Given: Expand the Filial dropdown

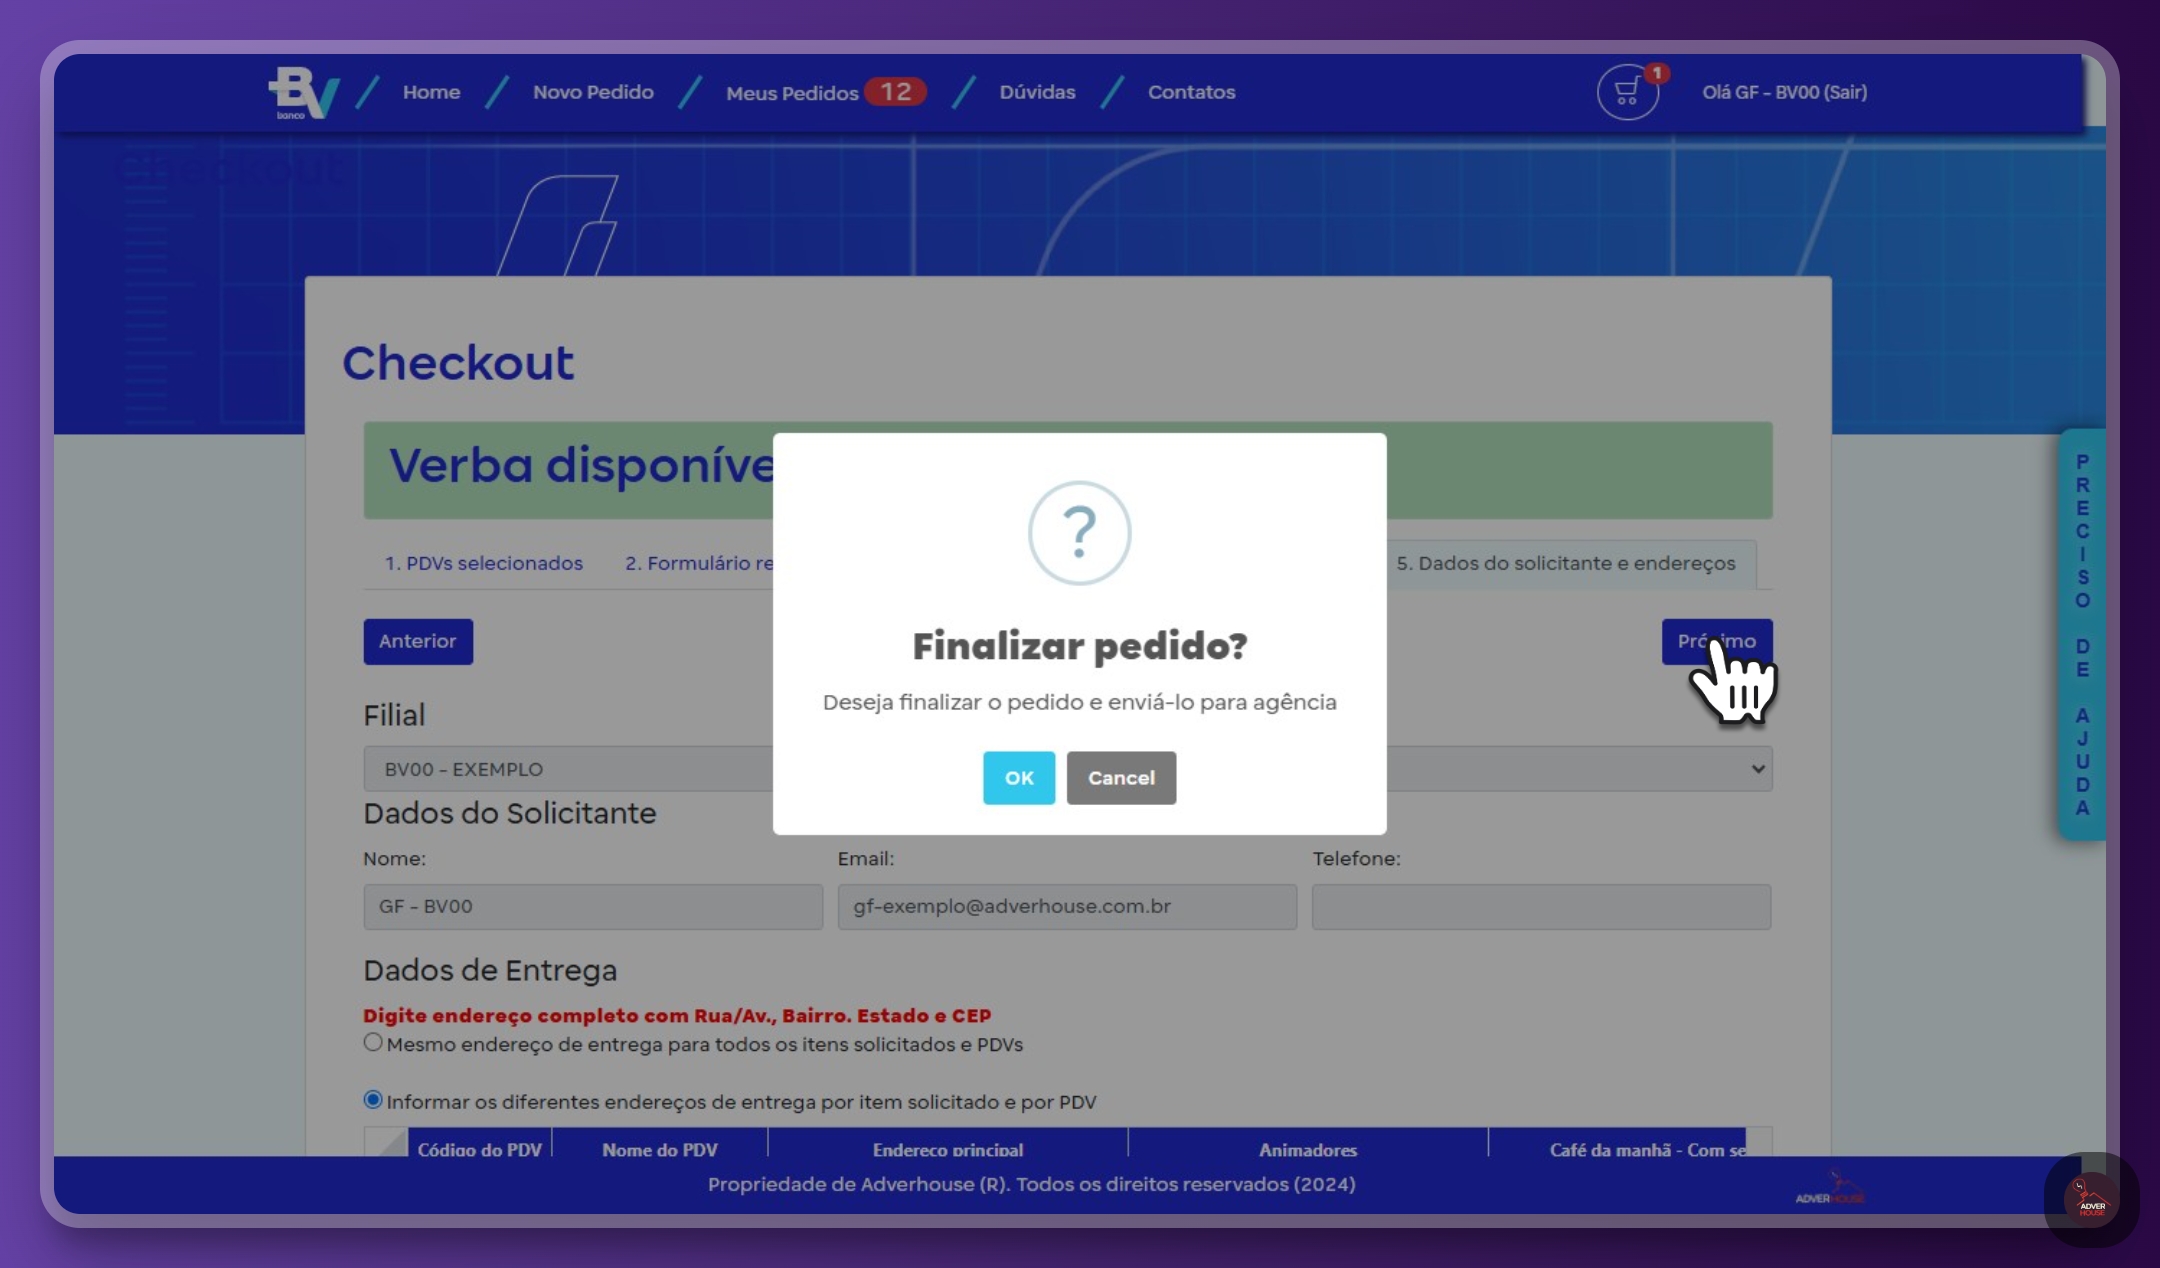Looking at the screenshot, I should pyautogui.click(x=1068, y=769).
